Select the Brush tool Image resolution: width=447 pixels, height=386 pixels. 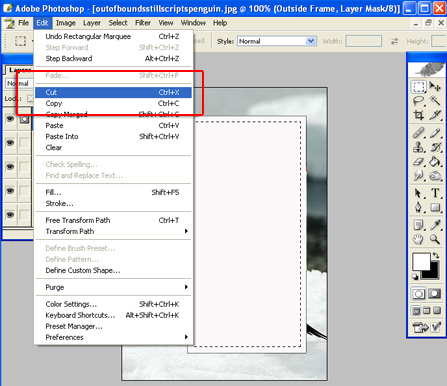point(435,133)
